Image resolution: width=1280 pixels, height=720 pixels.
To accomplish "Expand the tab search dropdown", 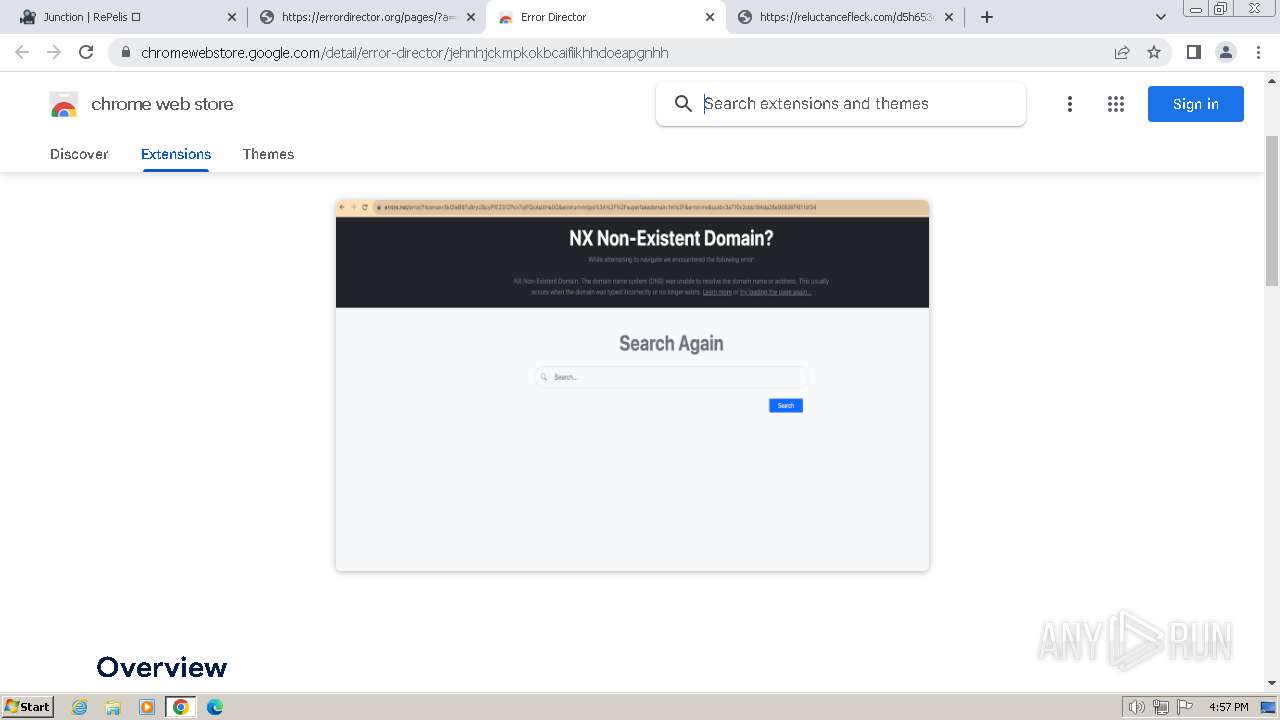I will coord(1161,17).
